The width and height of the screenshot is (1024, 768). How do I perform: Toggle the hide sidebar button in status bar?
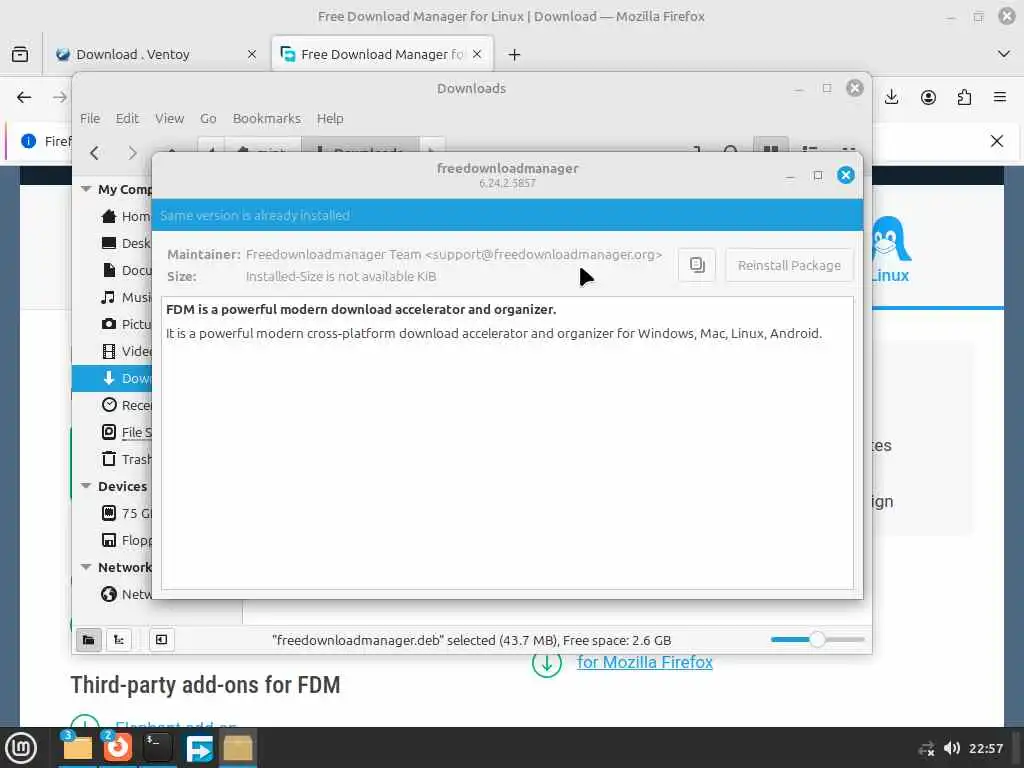[x=161, y=640]
